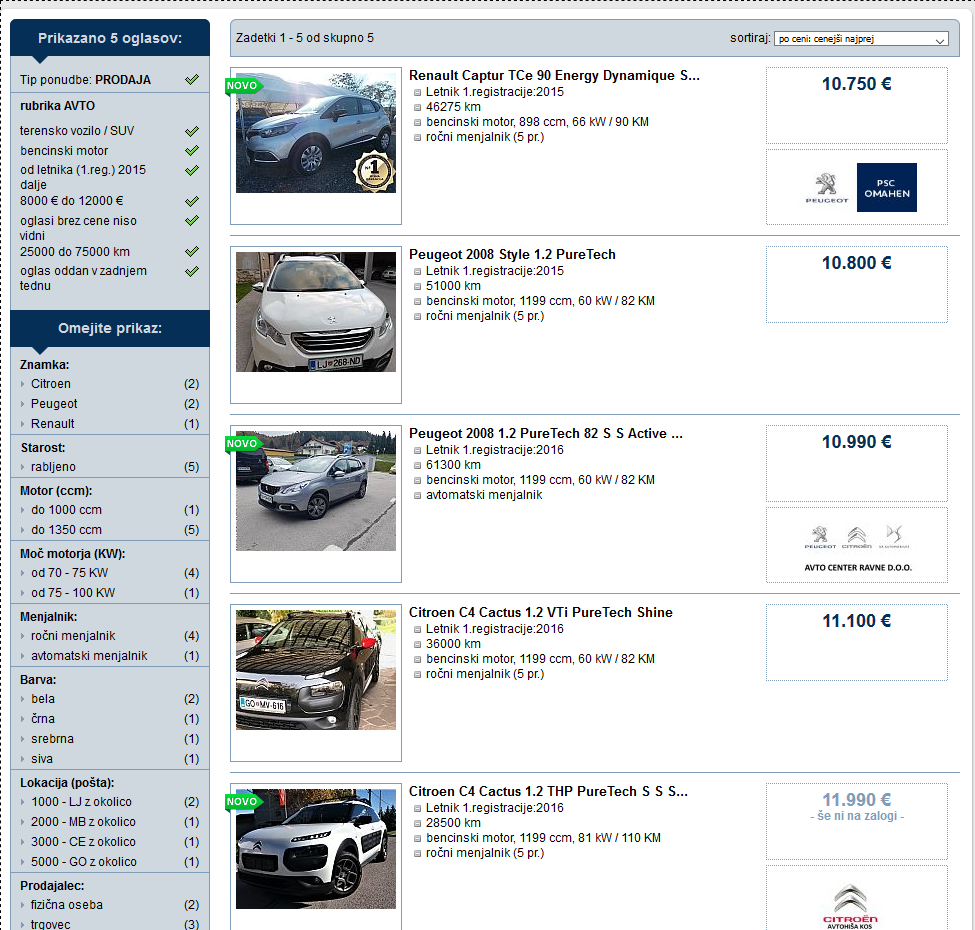Viewport: 975px width, 930px height.
Task: Open the sortiraj sorting dropdown
Action: (x=861, y=39)
